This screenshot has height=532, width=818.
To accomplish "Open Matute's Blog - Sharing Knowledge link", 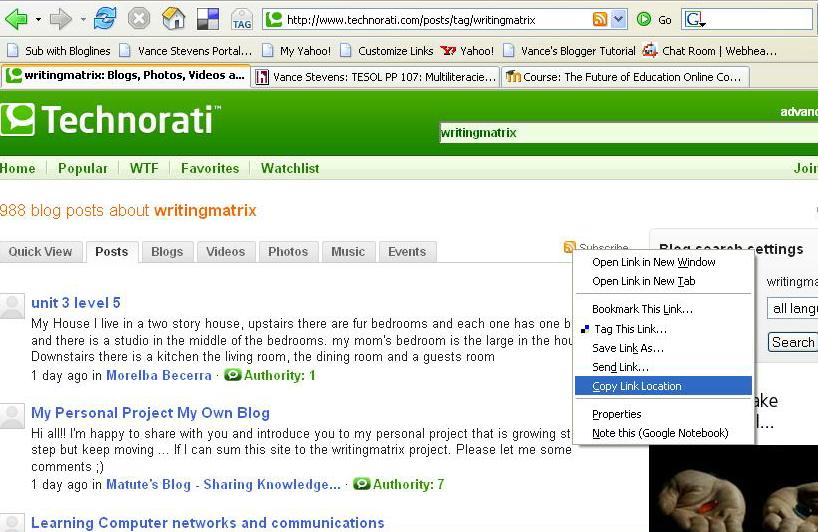I will (223, 485).
